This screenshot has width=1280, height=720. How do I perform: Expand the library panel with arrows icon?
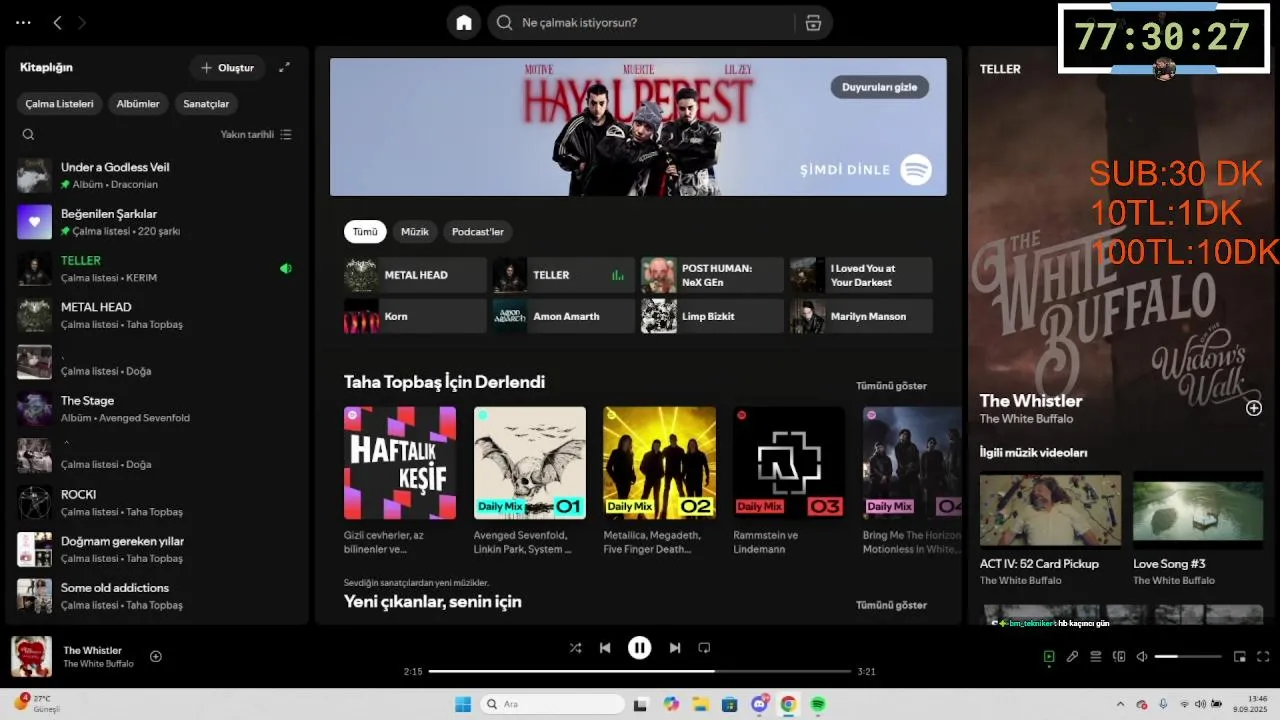click(x=284, y=67)
